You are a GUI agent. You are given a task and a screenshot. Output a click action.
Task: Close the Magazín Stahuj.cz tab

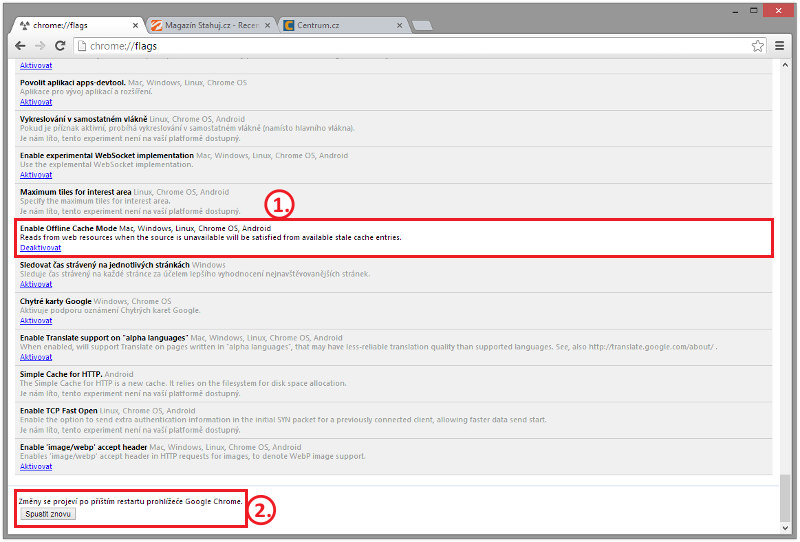(x=267, y=25)
